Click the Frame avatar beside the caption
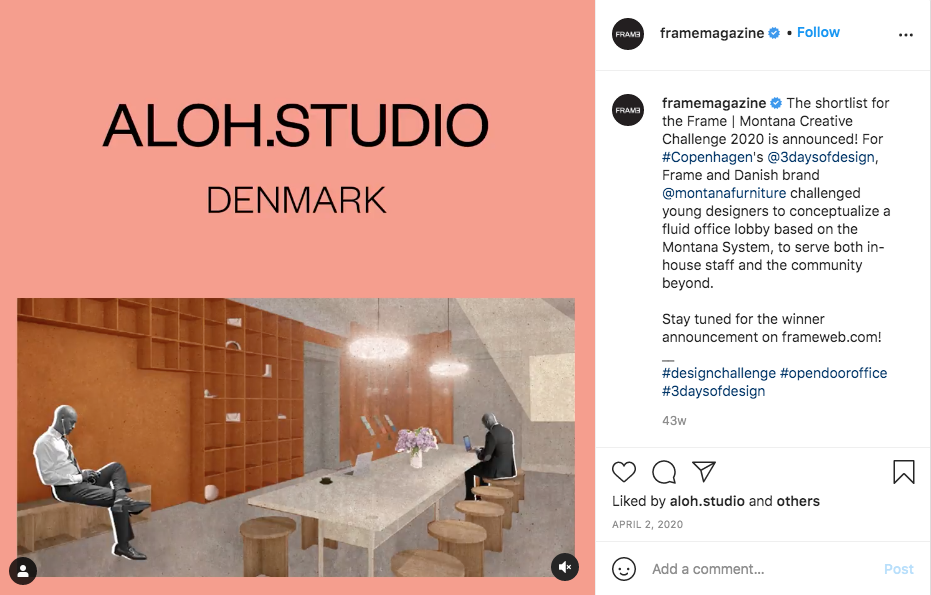 pyautogui.click(x=628, y=110)
